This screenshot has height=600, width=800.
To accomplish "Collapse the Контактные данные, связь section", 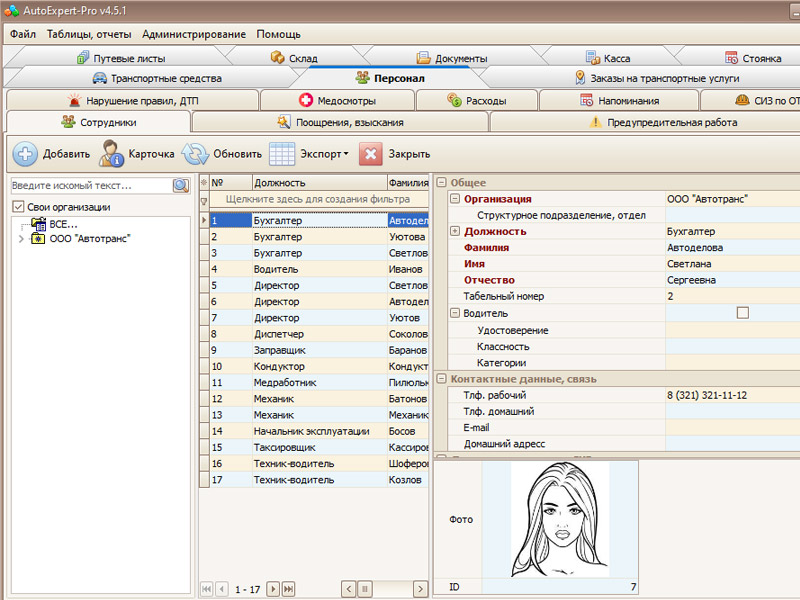I will (441, 379).
